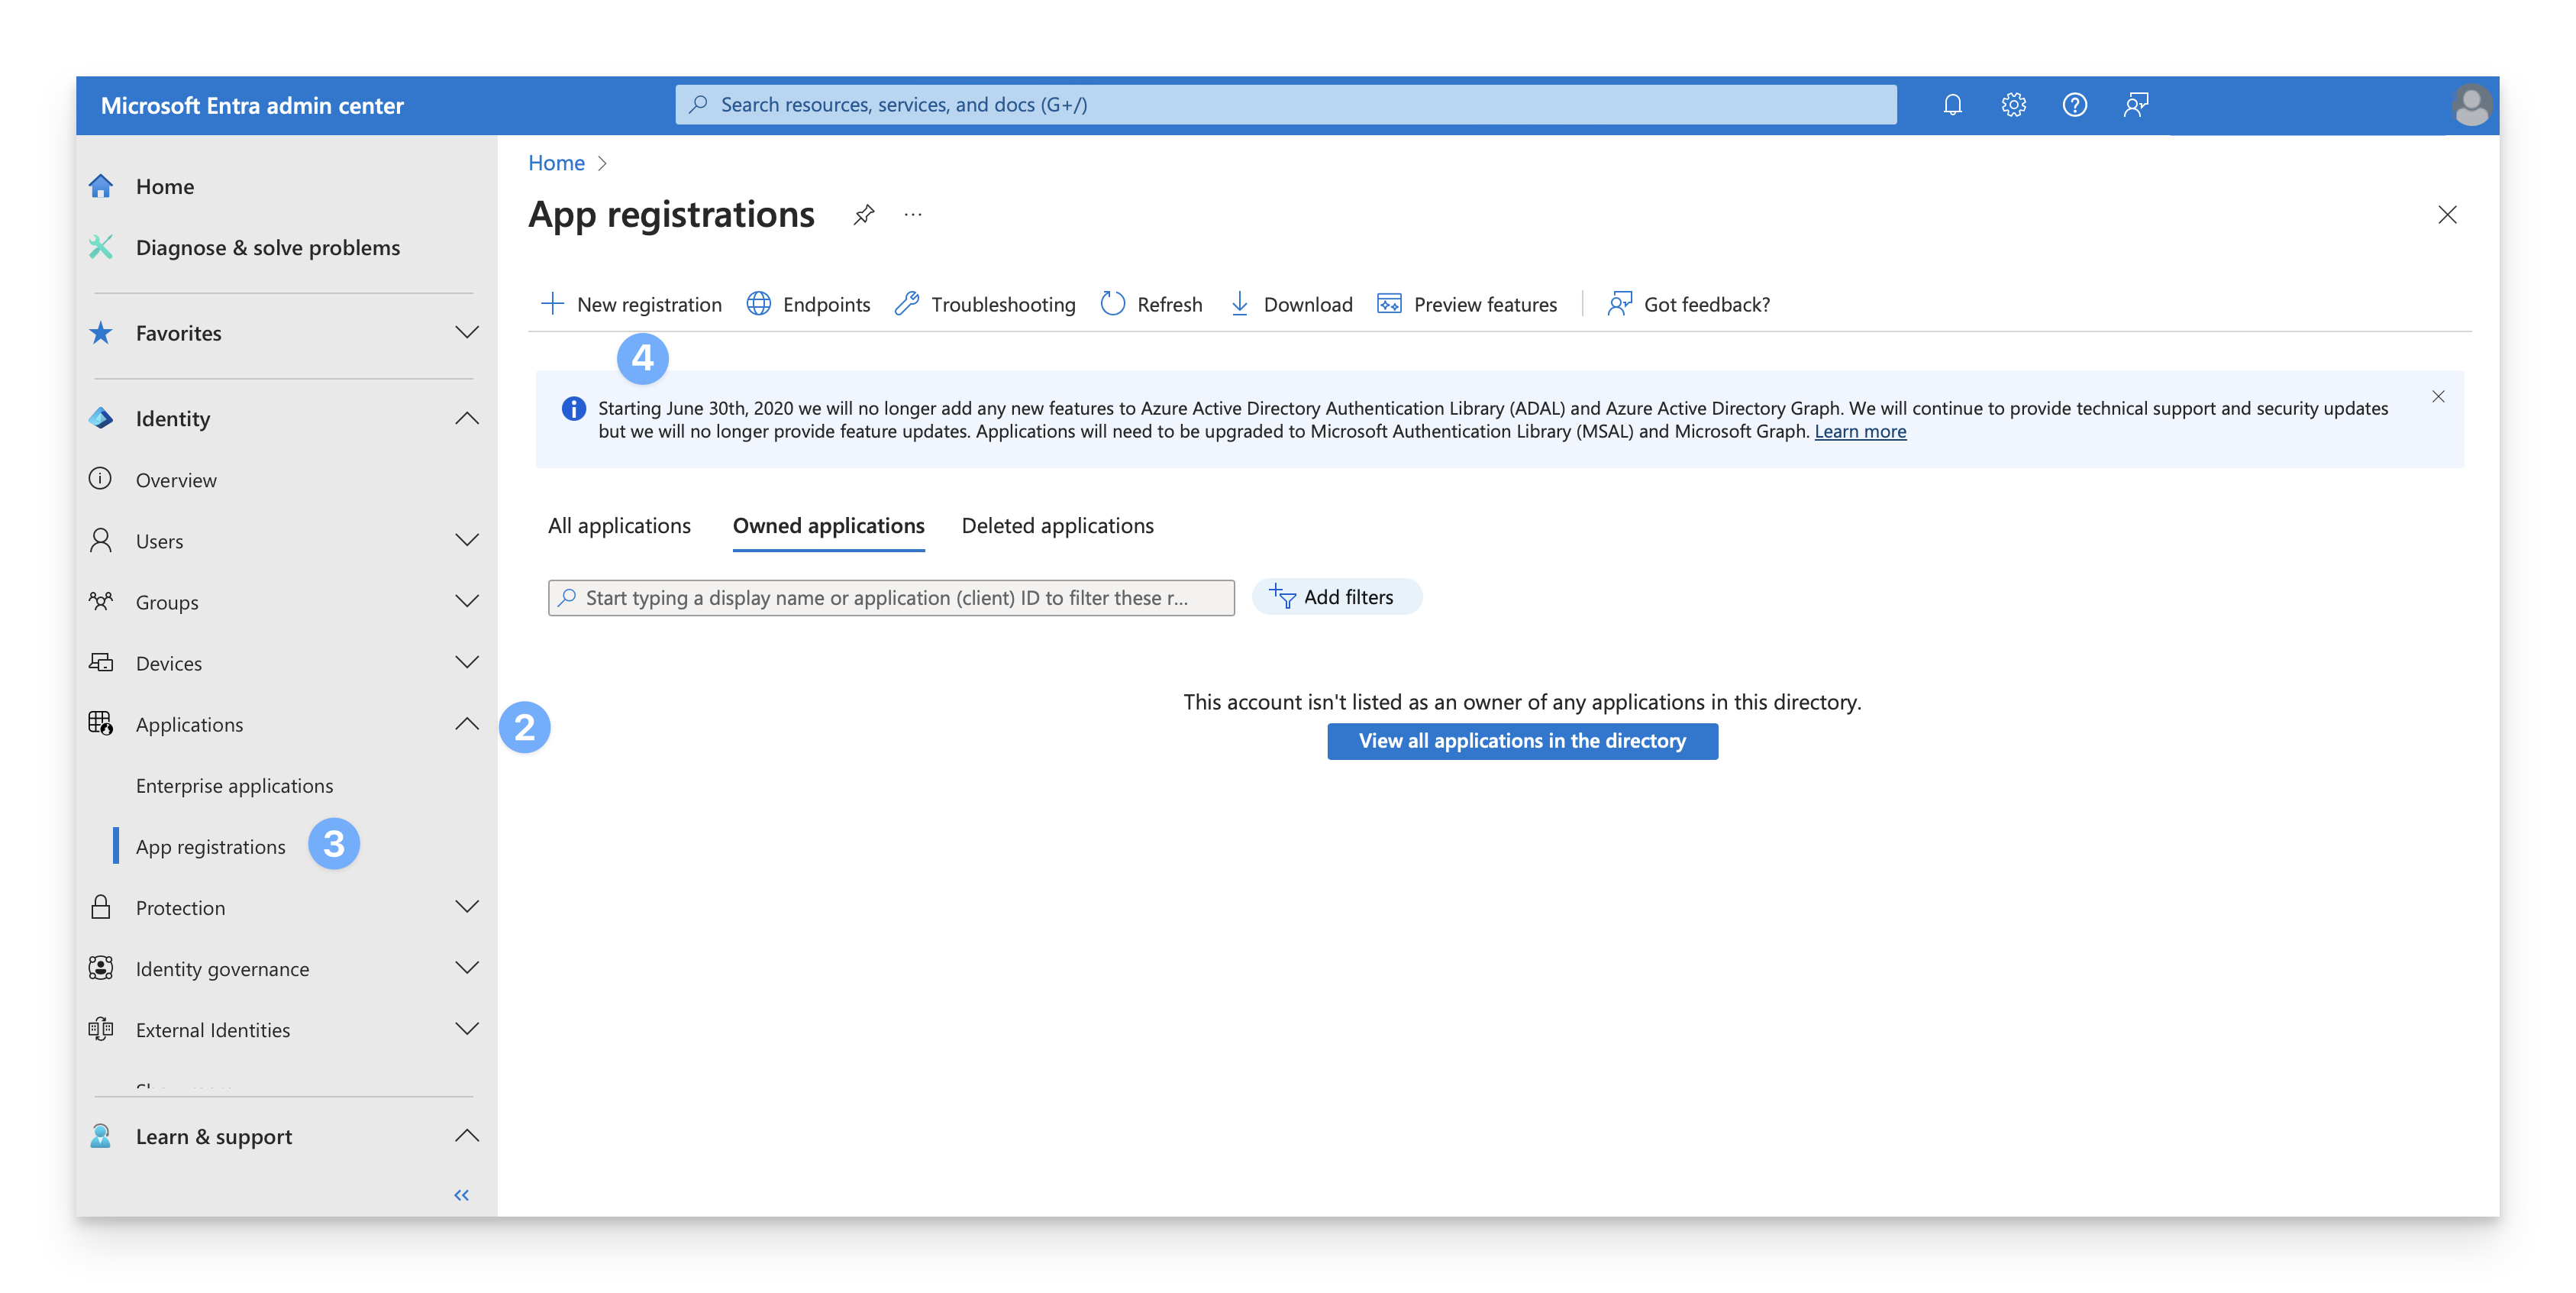
Task: Switch to Deleted applications tab
Action: (1057, 526)
